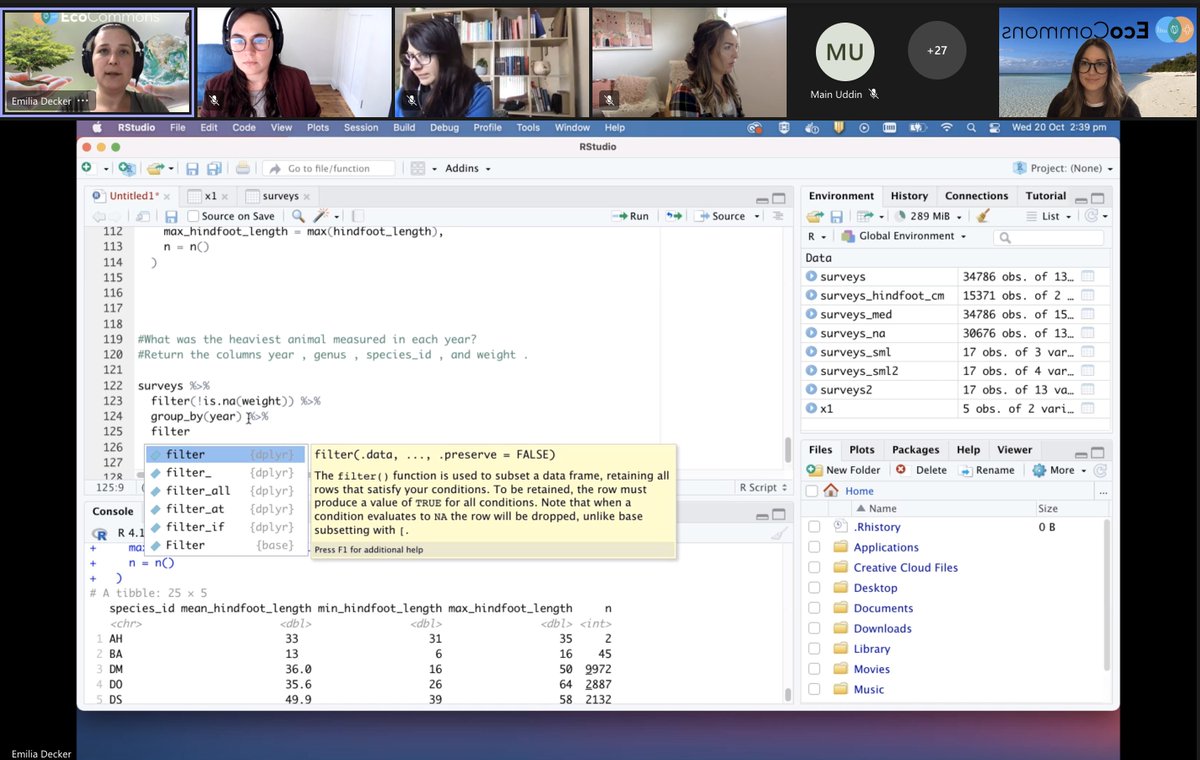Check the box next to Desktop folder
1200x760 pixels.
(x=814, y=588)
